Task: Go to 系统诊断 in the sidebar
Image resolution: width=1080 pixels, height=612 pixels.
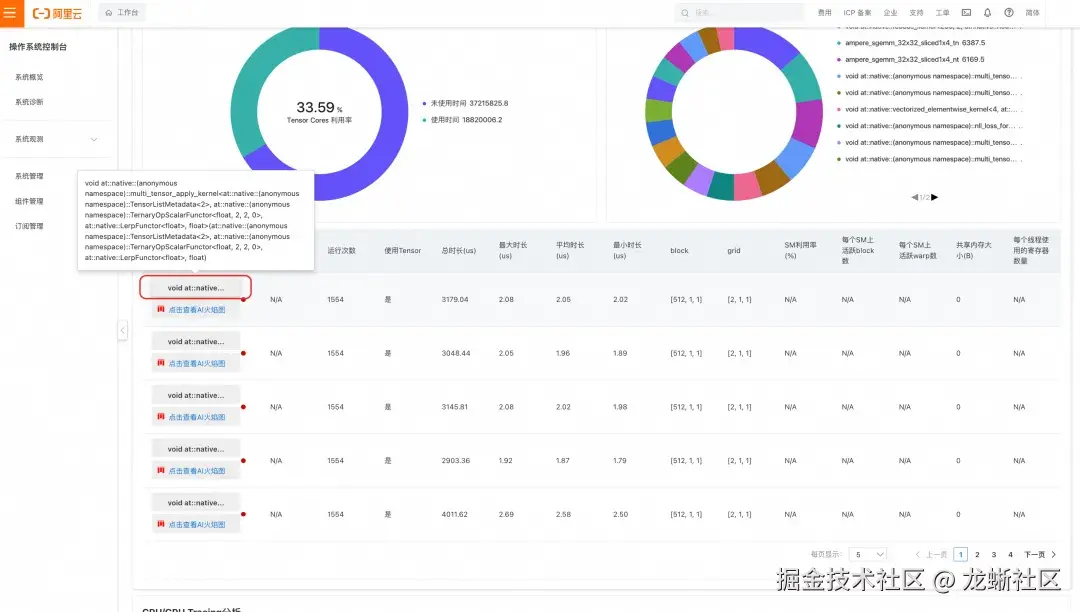Action: tap(29, 102)
